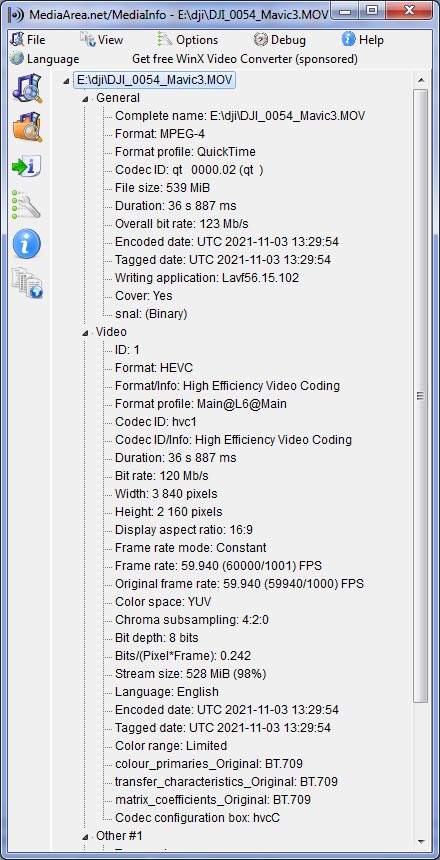
Task: Click the vertical scrollbar thumb
Action: tap(421, 395)
